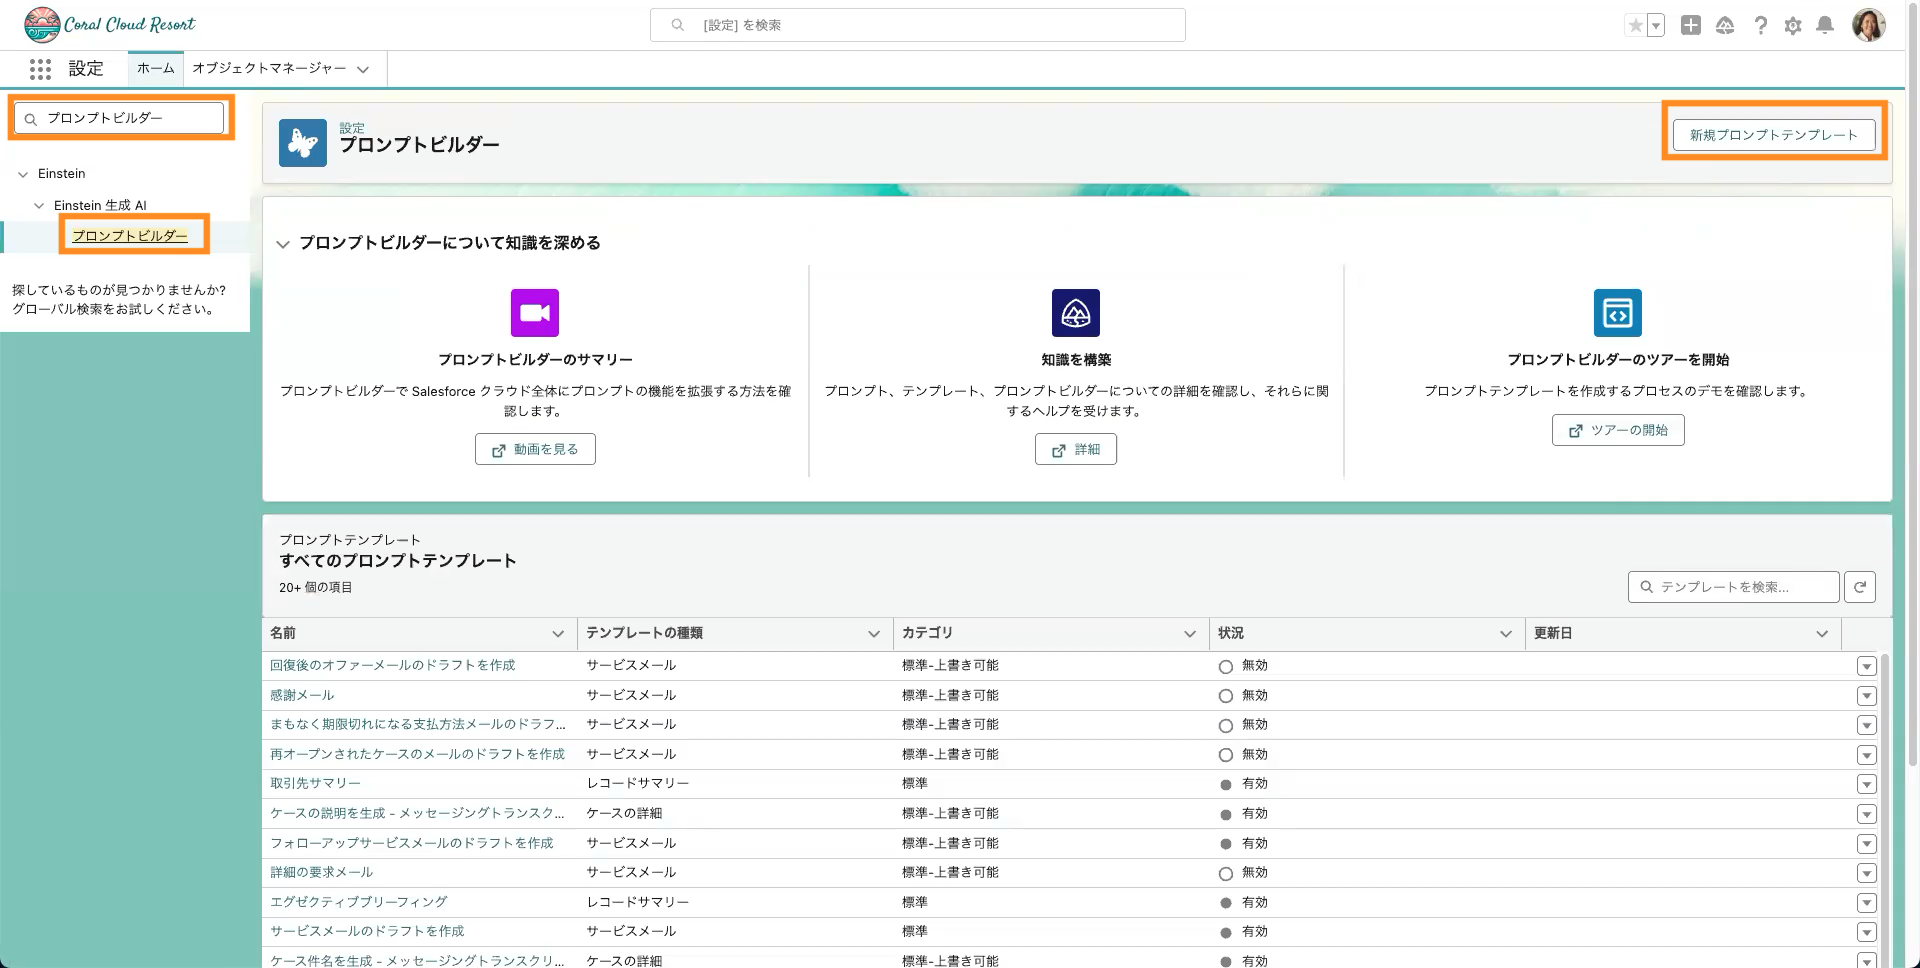Click 20+ 個の項目 count text

coord(316,587)
